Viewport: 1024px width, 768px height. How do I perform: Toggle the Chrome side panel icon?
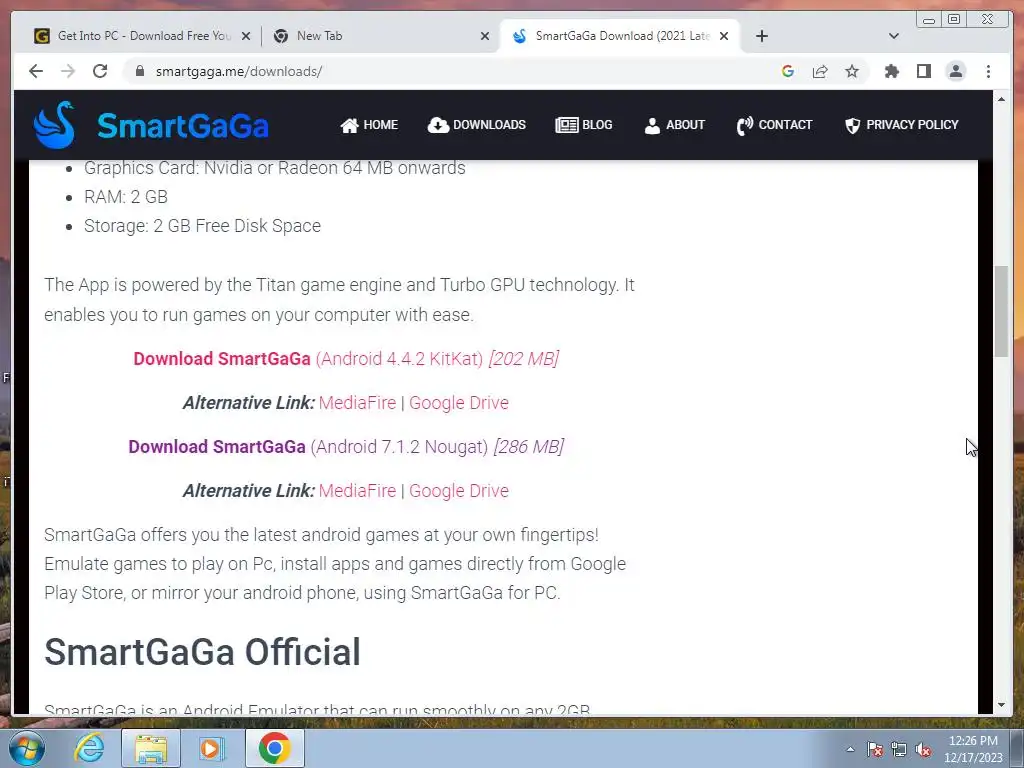click(x=923, y=71)
